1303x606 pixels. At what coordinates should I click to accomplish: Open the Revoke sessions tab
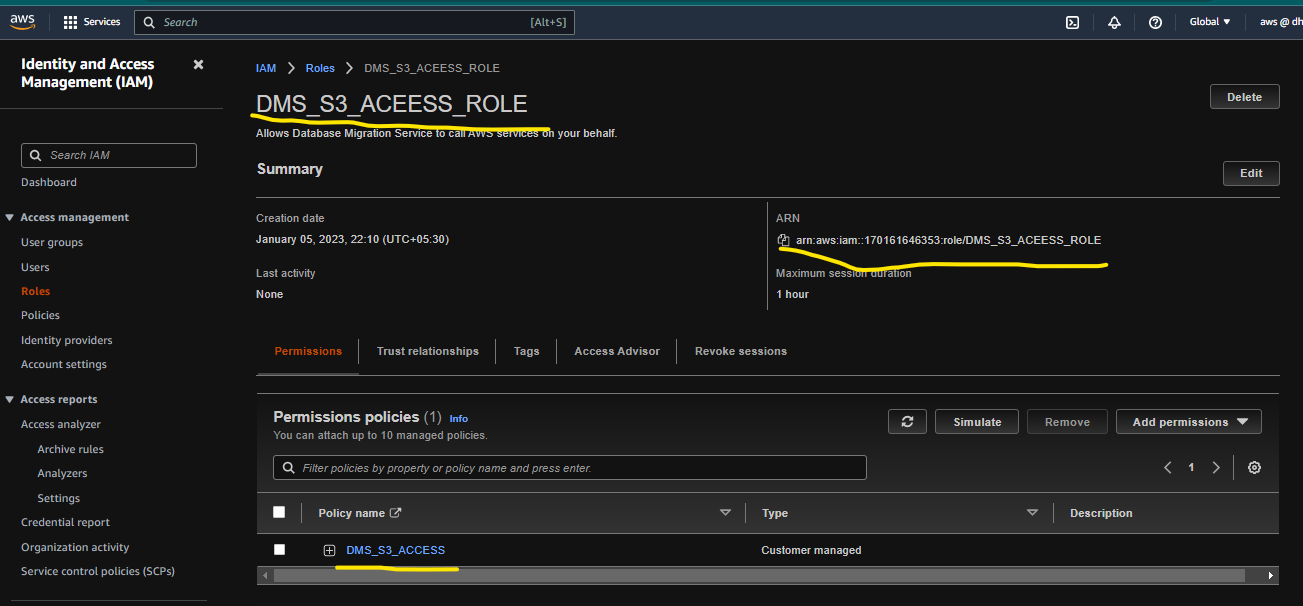(x=741, y=351)
